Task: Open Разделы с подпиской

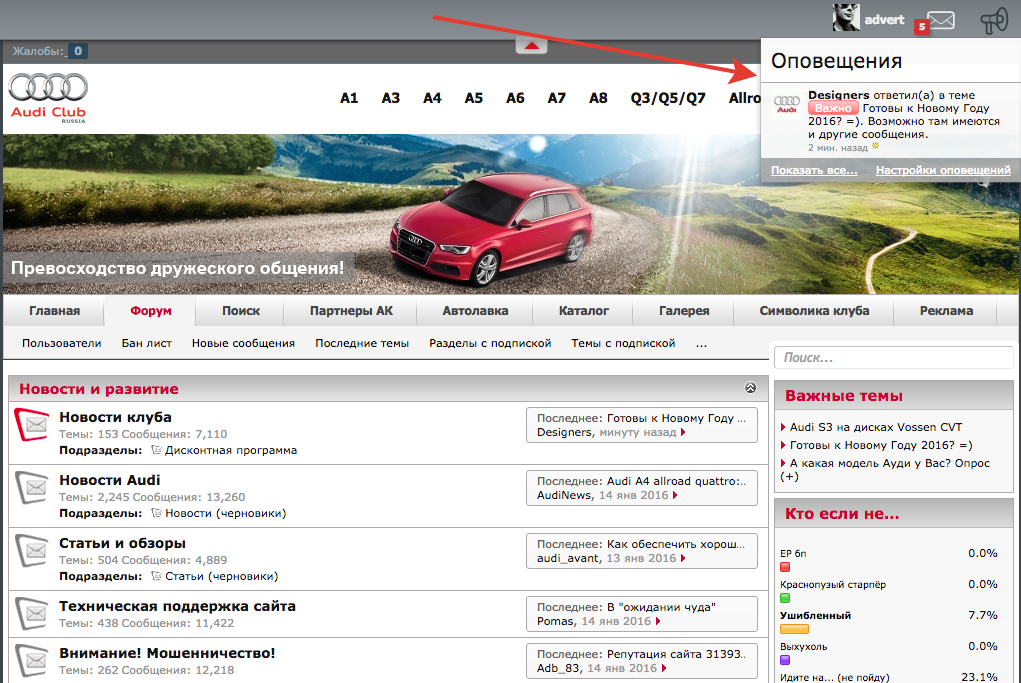Action: 490,343
